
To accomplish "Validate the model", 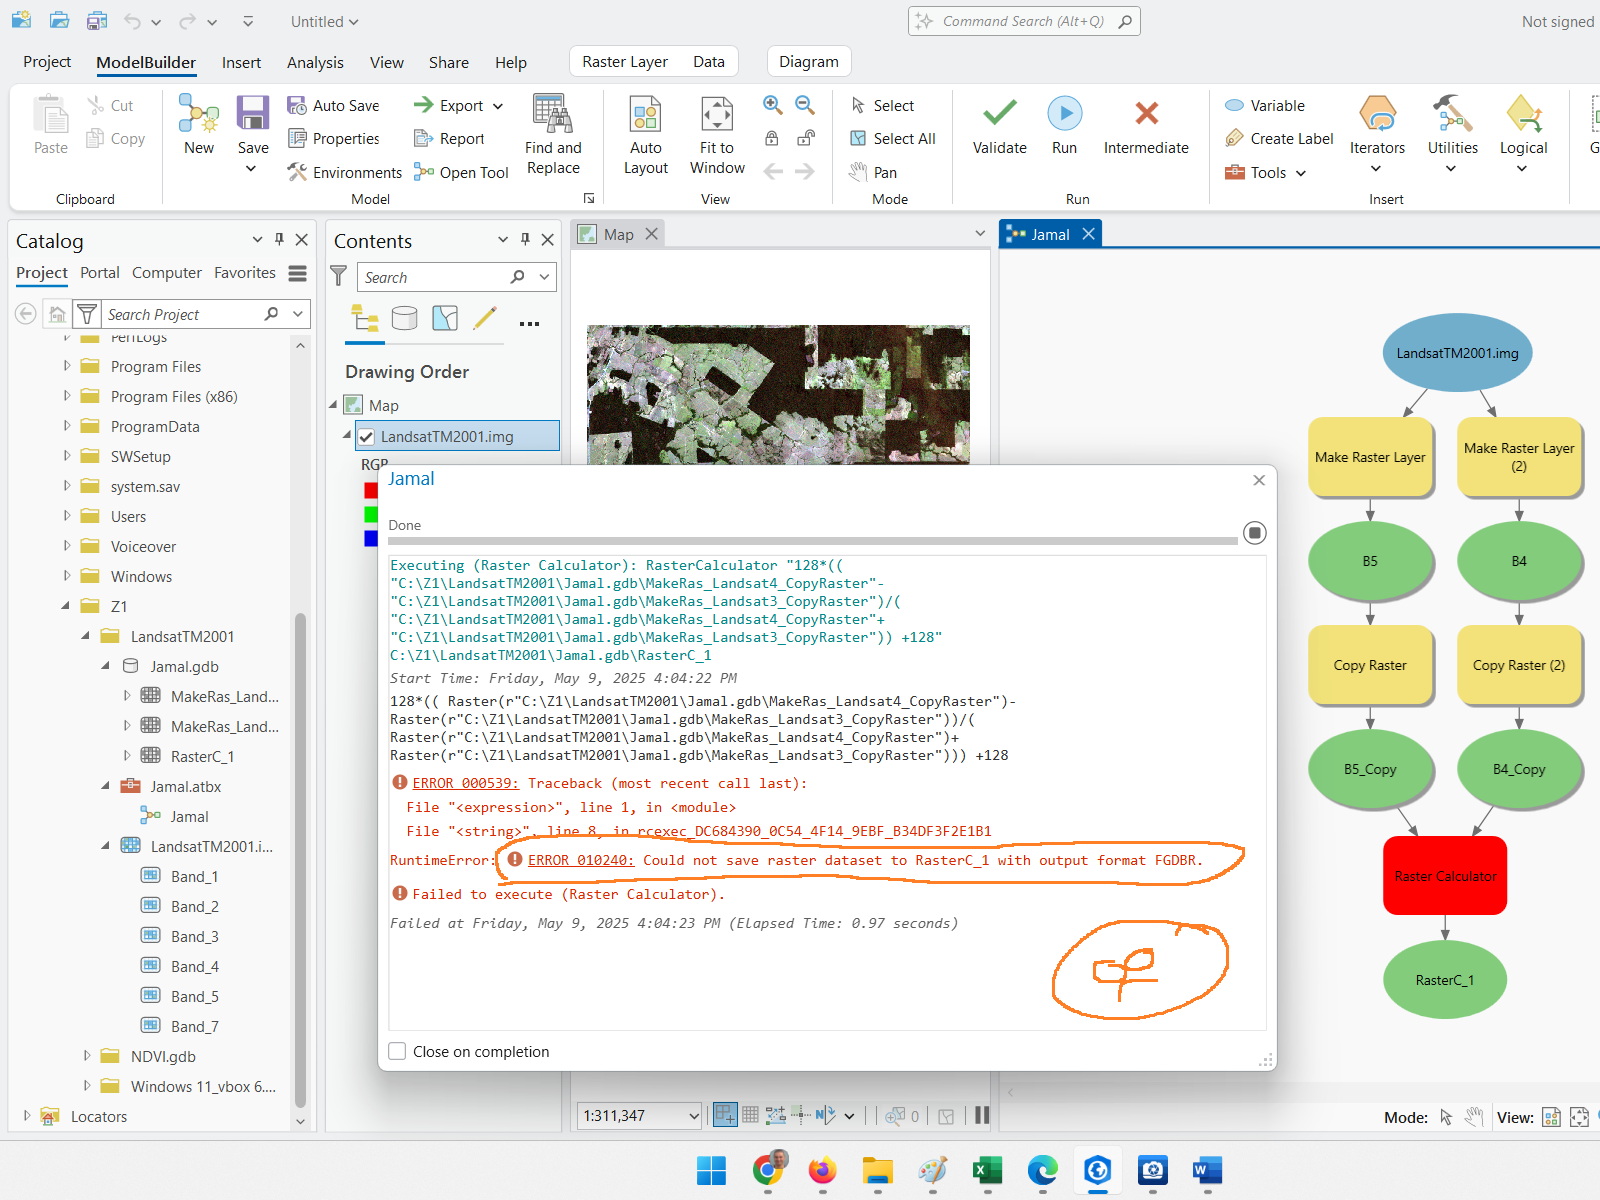I will pos(998,125).
